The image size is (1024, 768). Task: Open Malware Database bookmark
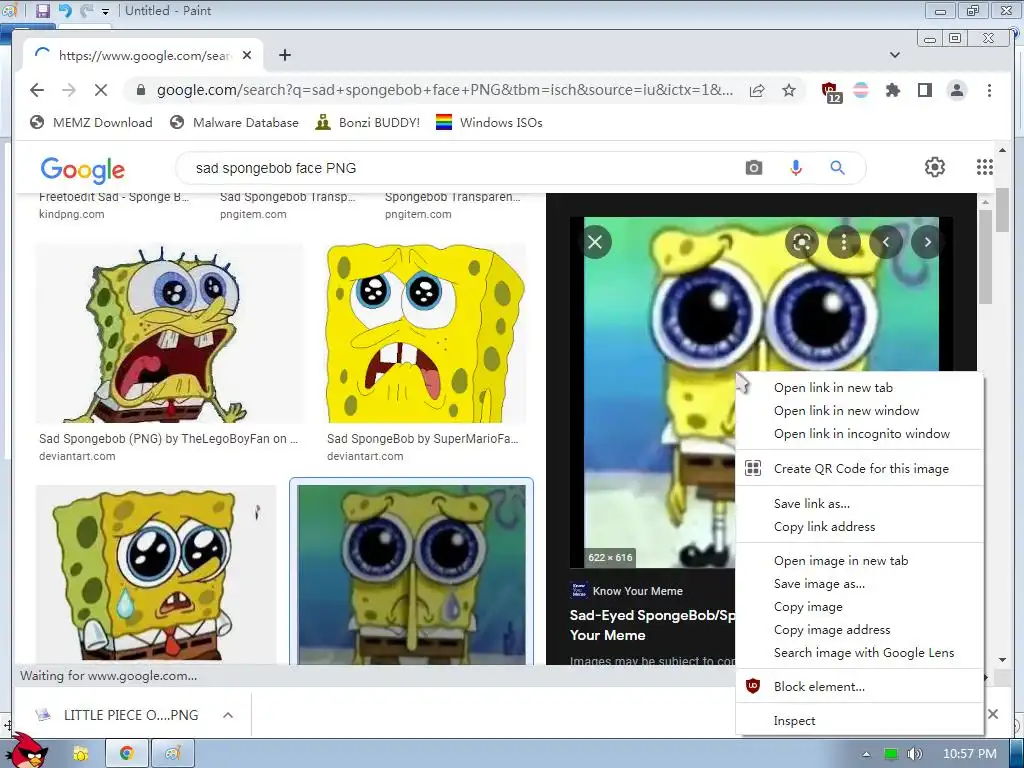pyautogui.click(x=234, y=123)
